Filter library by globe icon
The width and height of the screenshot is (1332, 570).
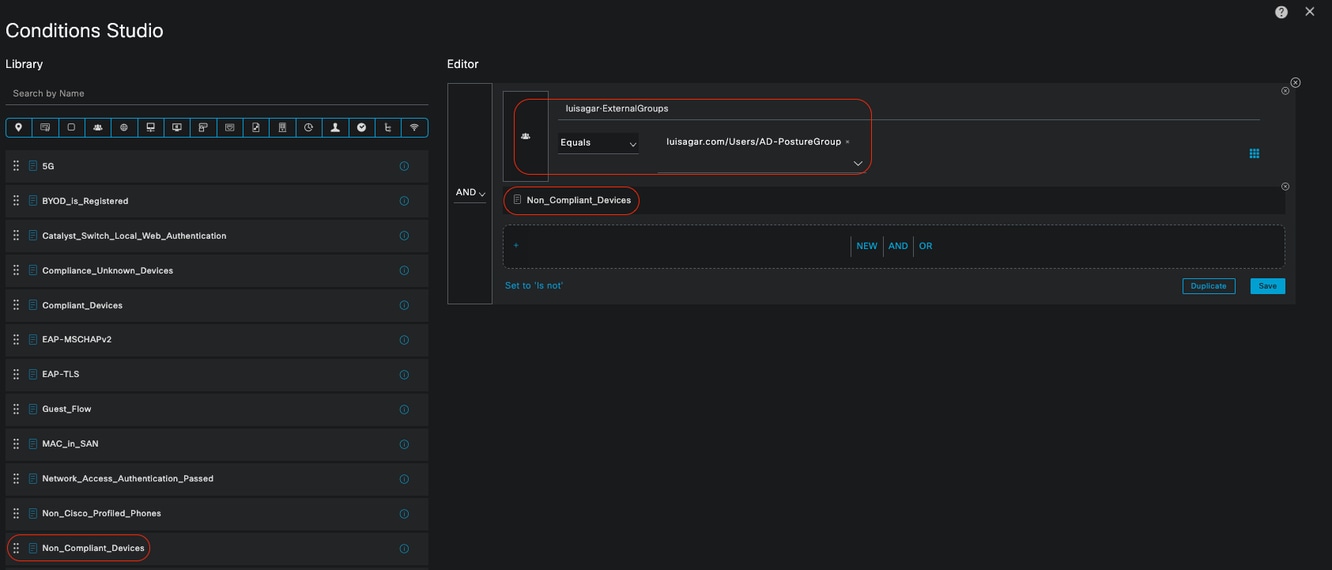(124, 128)
